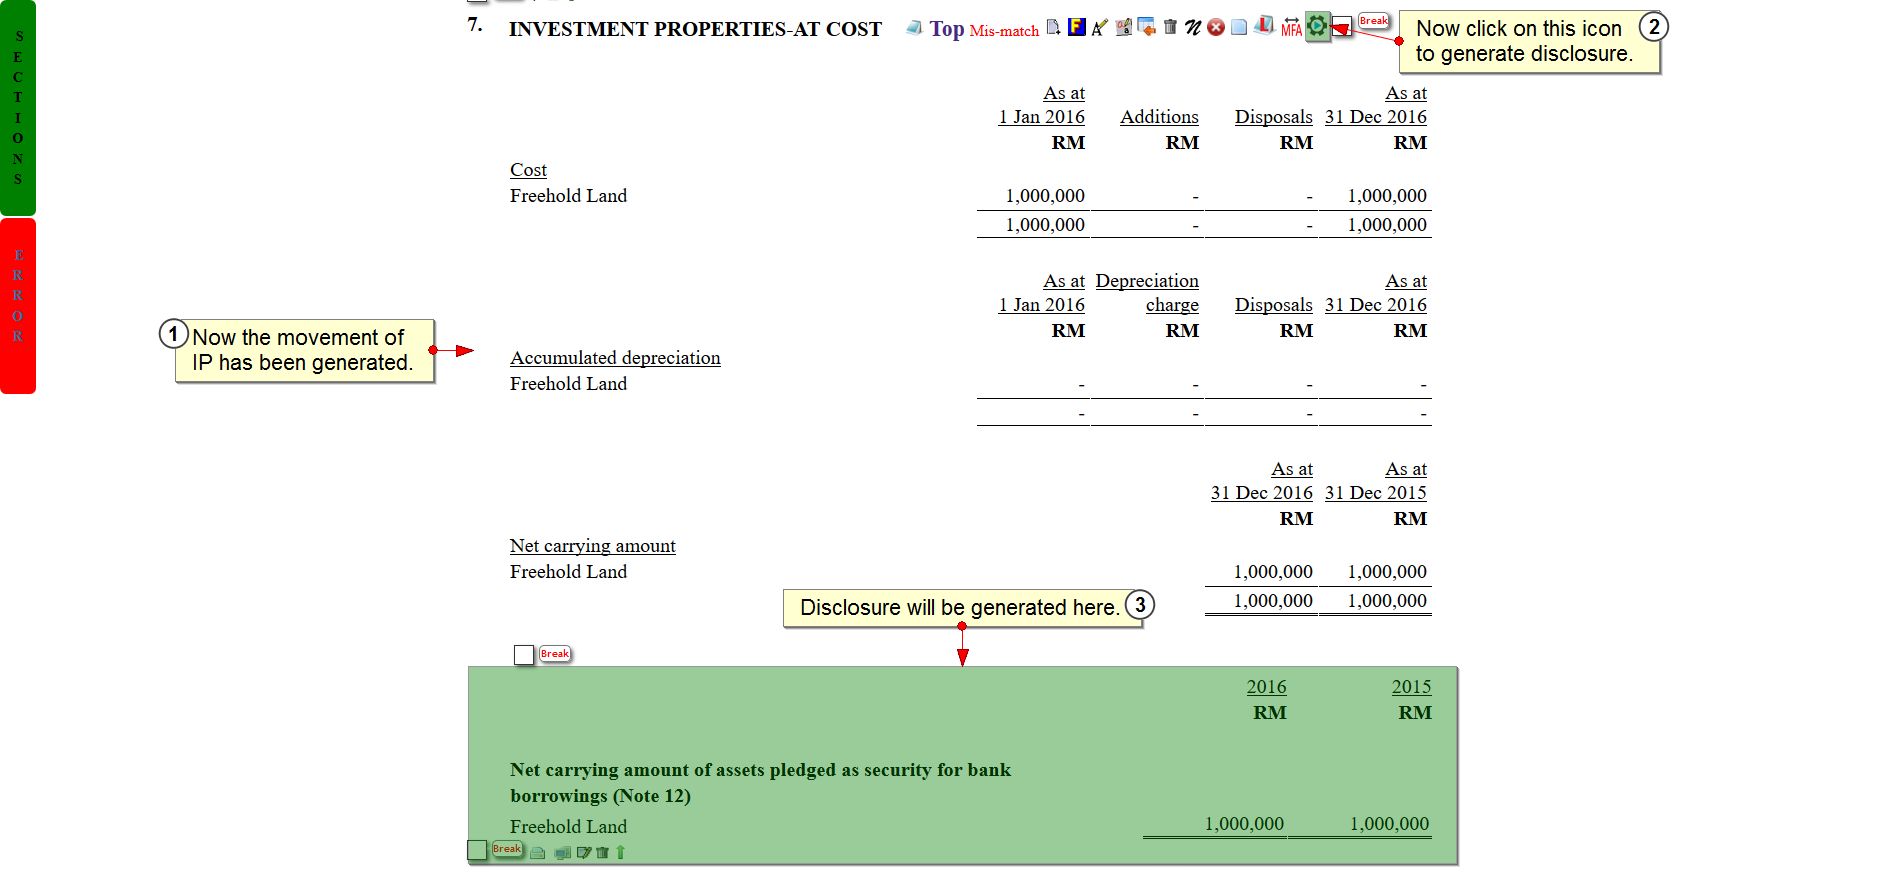Viewport: 1894px width, 874px height.
Task: Tick the checkbox above the green disclosure box
Action: pyautogui.click(x=524, y=655)
